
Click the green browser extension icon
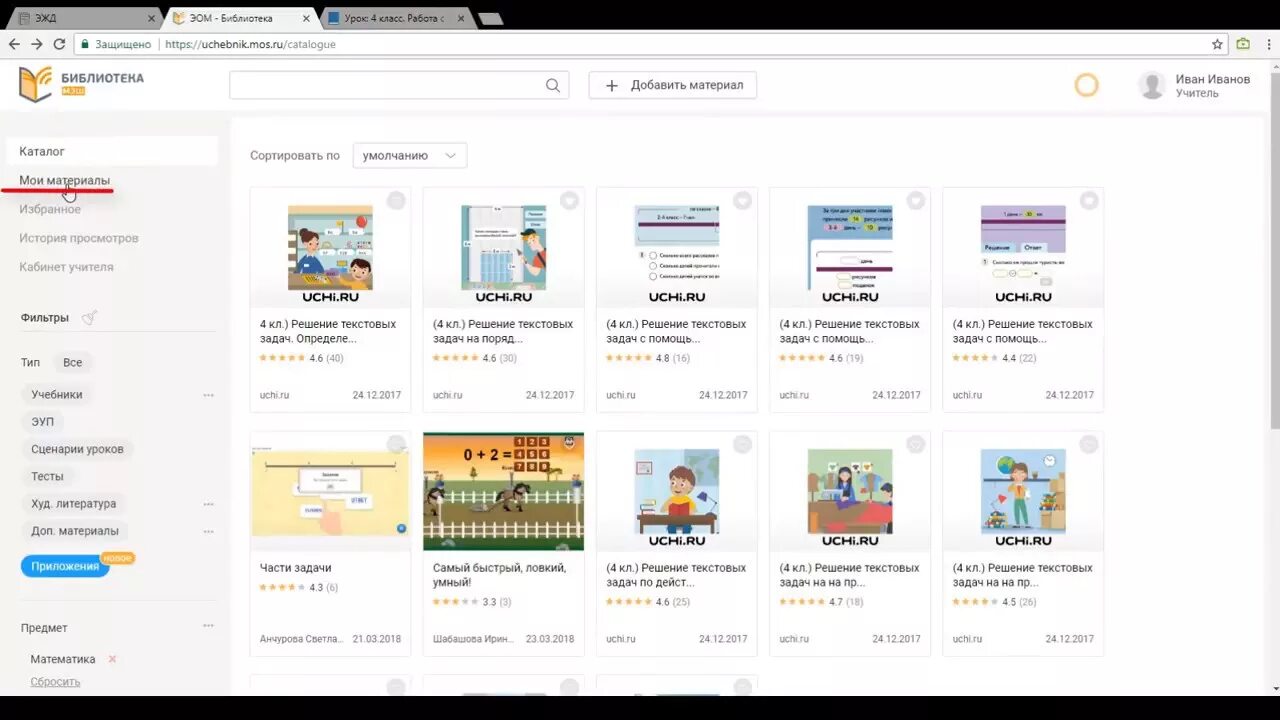pos(1243,44)
